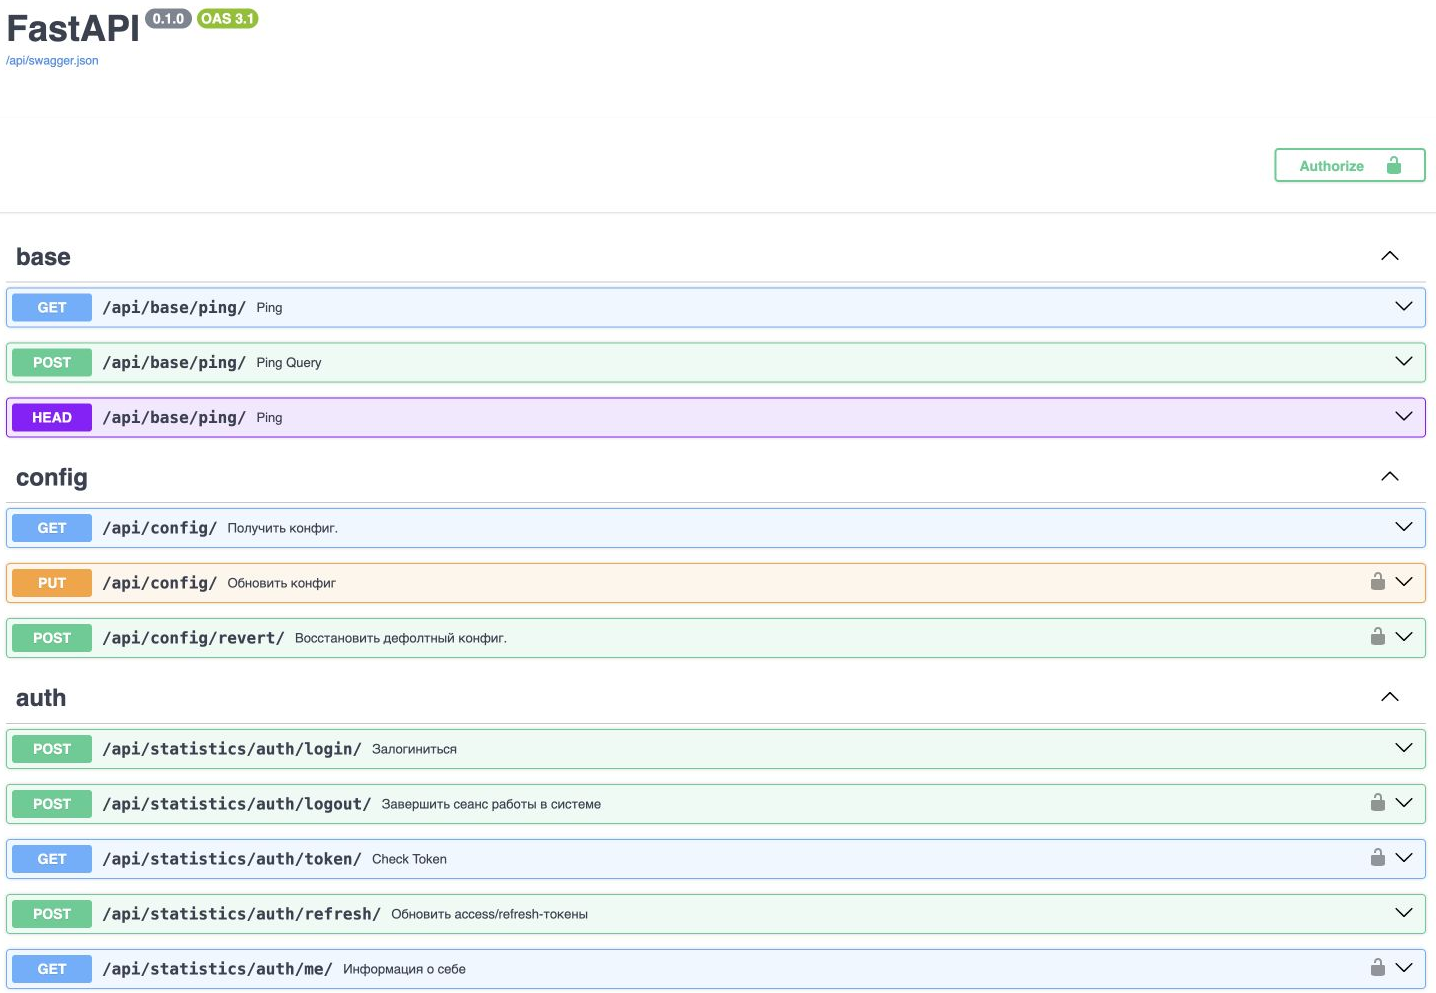The height and width of the screenshot is (993, 1436).
Task: Expand the auth/token/ row arrow
Action: click(x=1404, y=858)
